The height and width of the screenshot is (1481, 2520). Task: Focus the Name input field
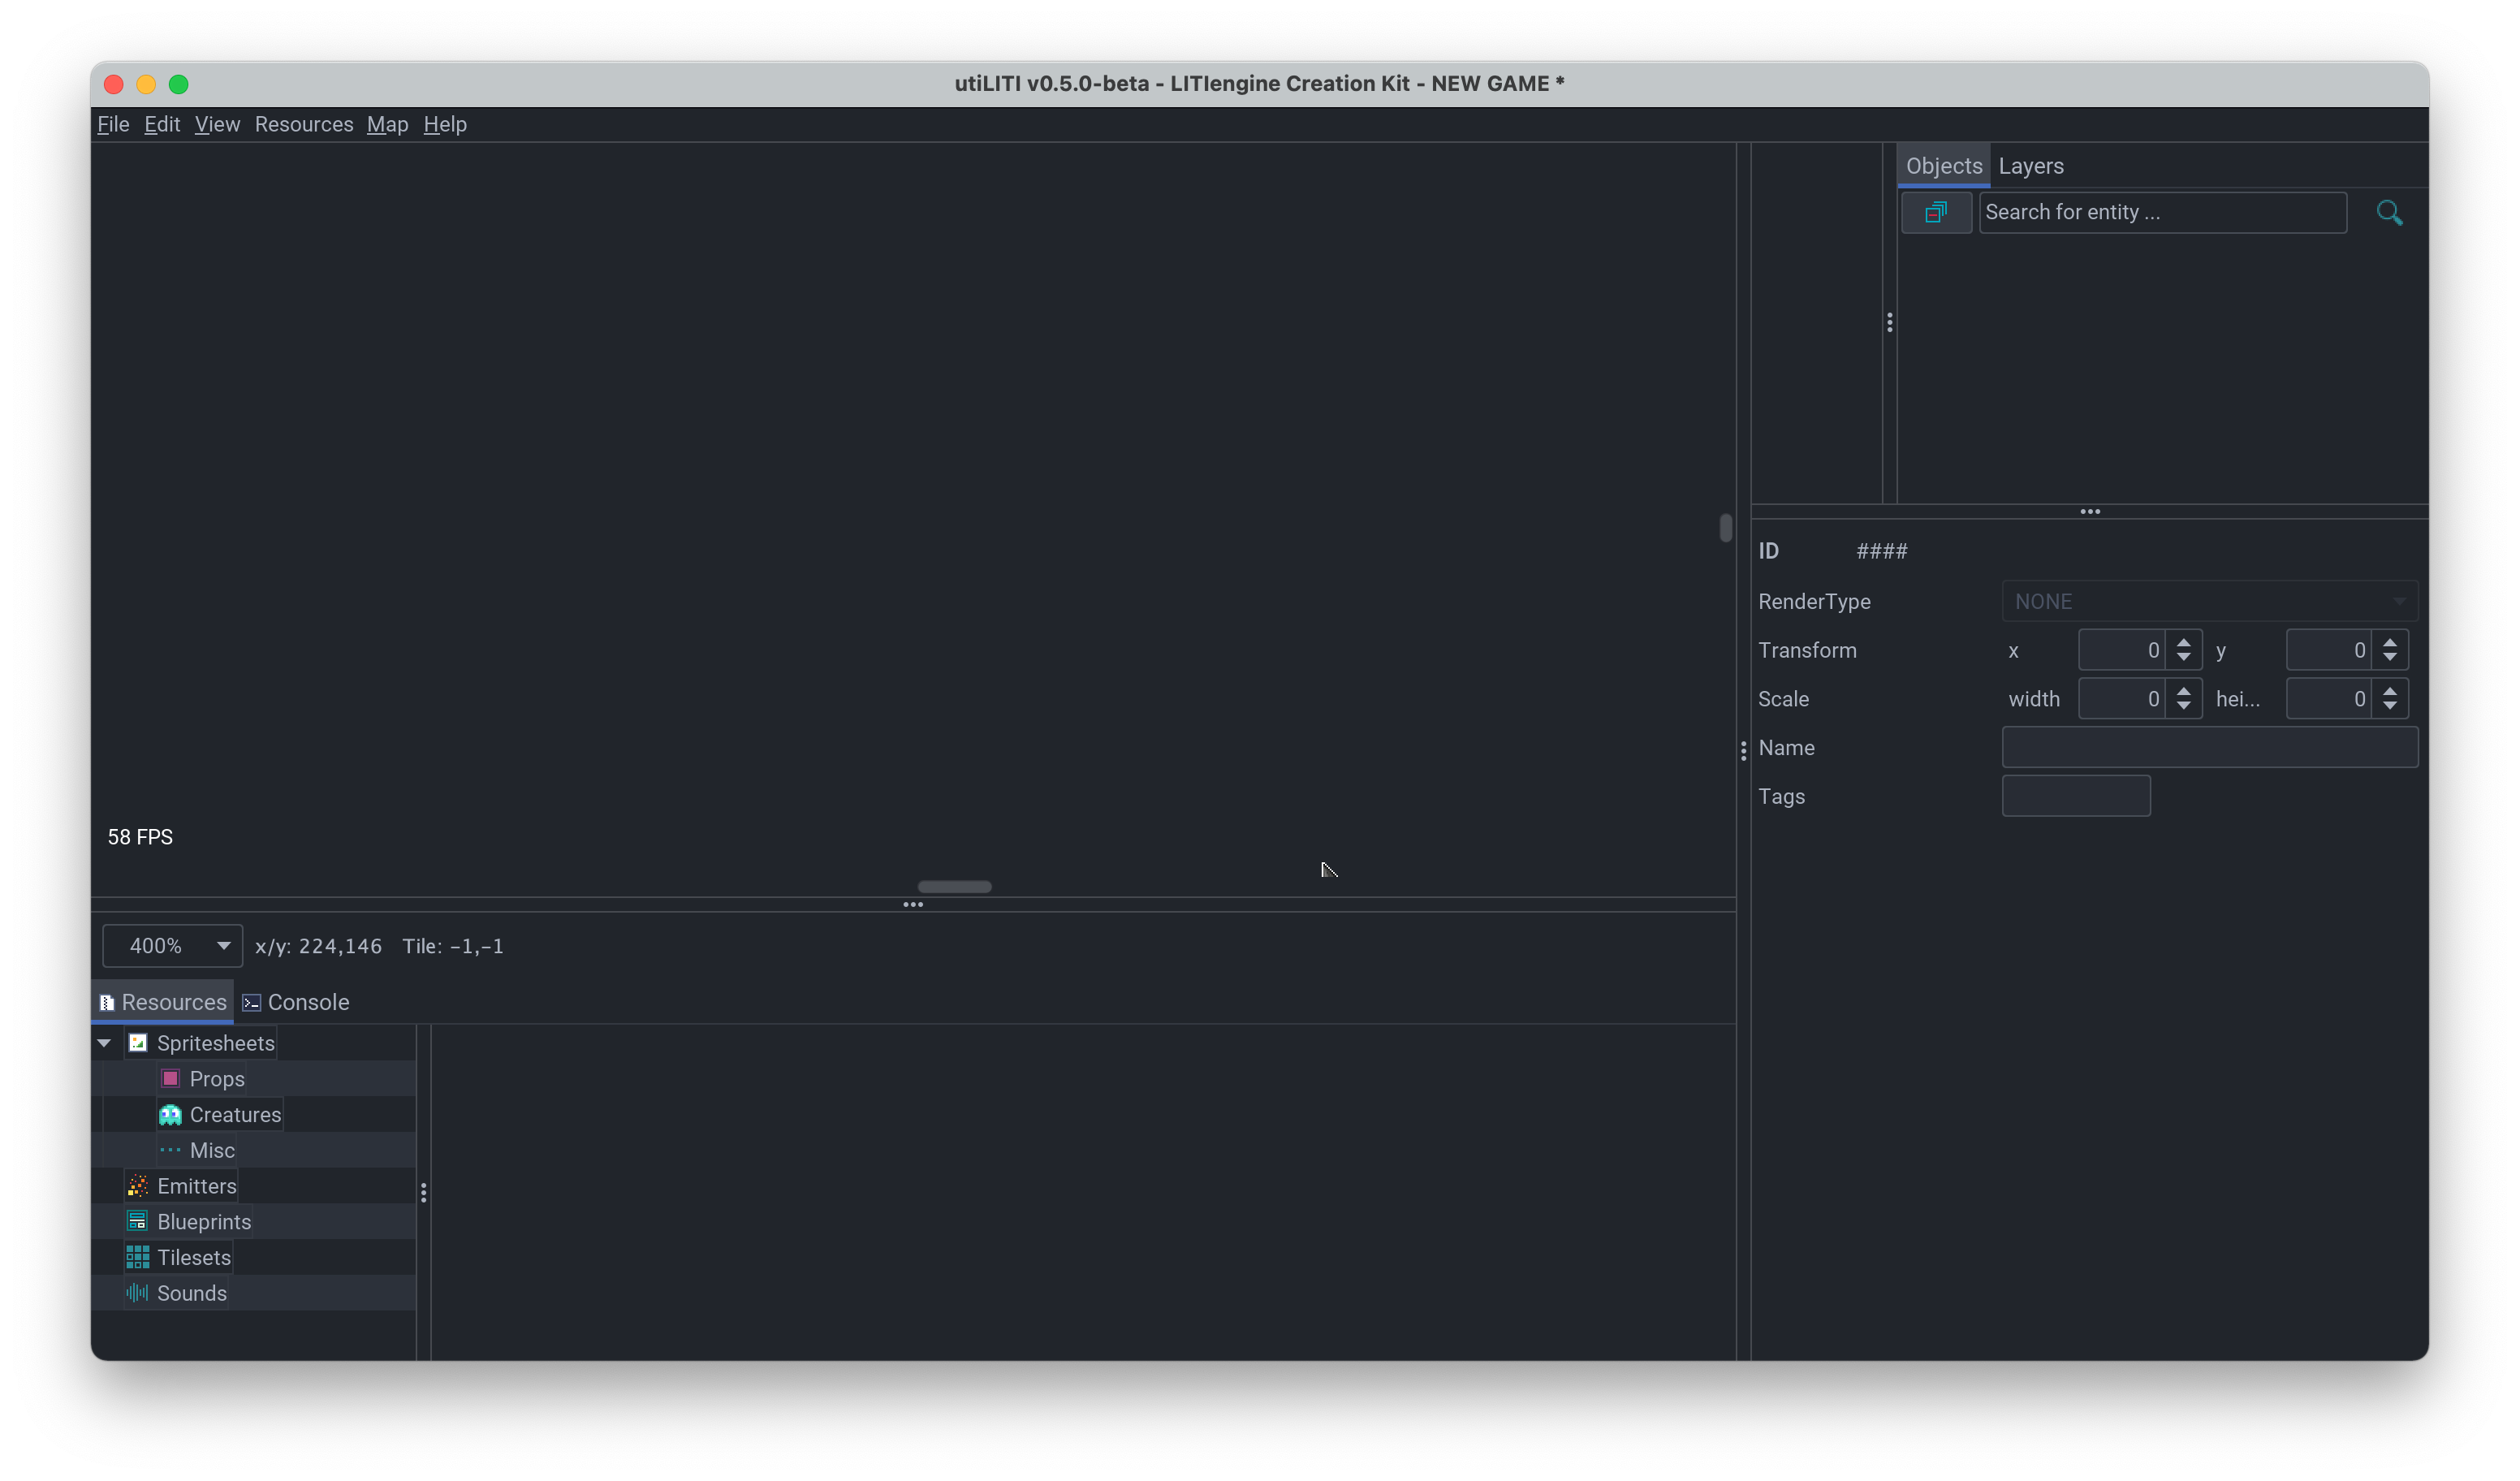click(2209, 747)
